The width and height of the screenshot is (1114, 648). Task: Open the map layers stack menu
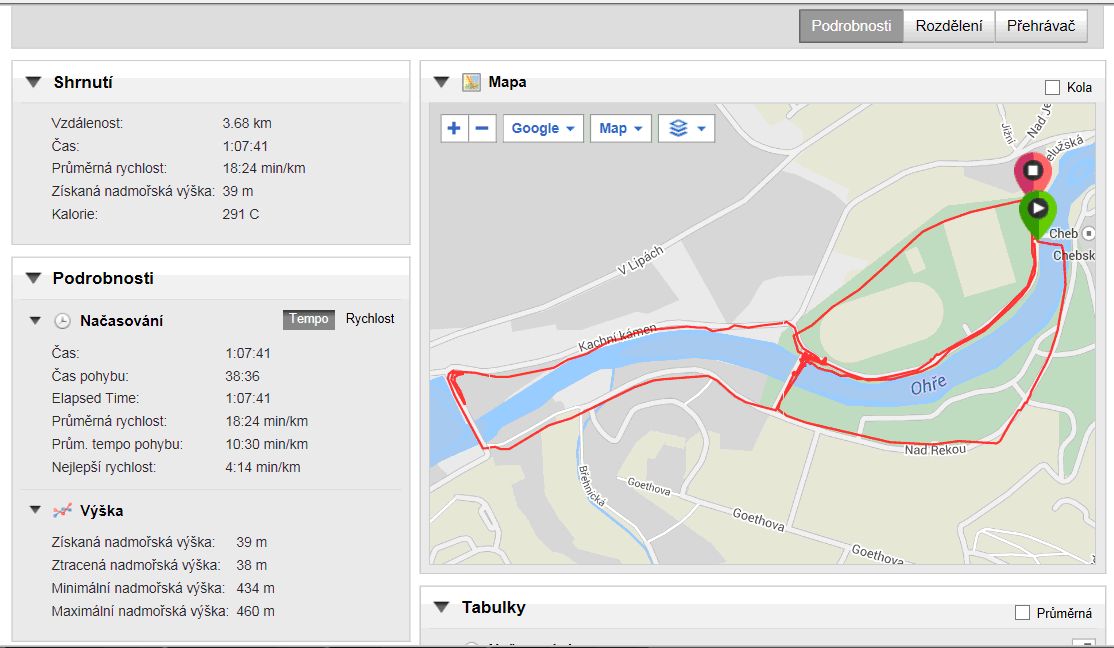686,128
